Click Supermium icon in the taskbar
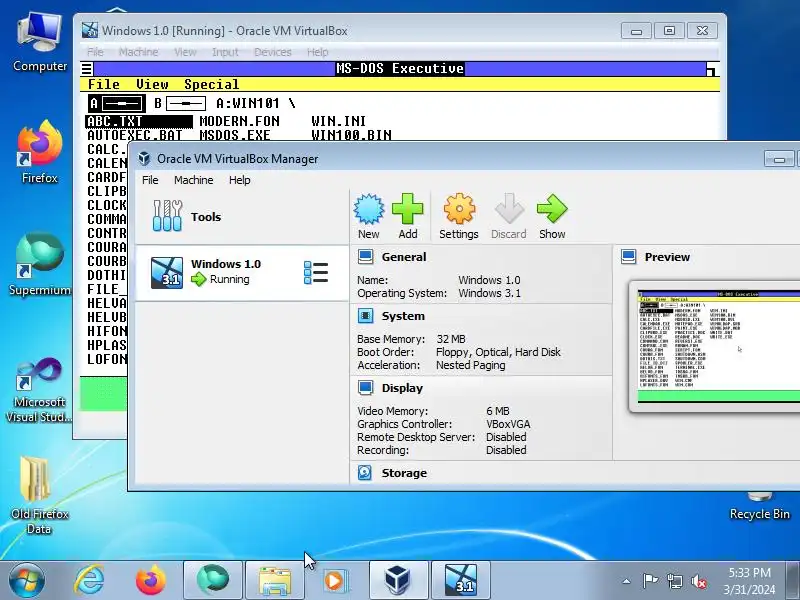Screen dimensions: 800x600 pyautogui.click(x=213, y=581)
